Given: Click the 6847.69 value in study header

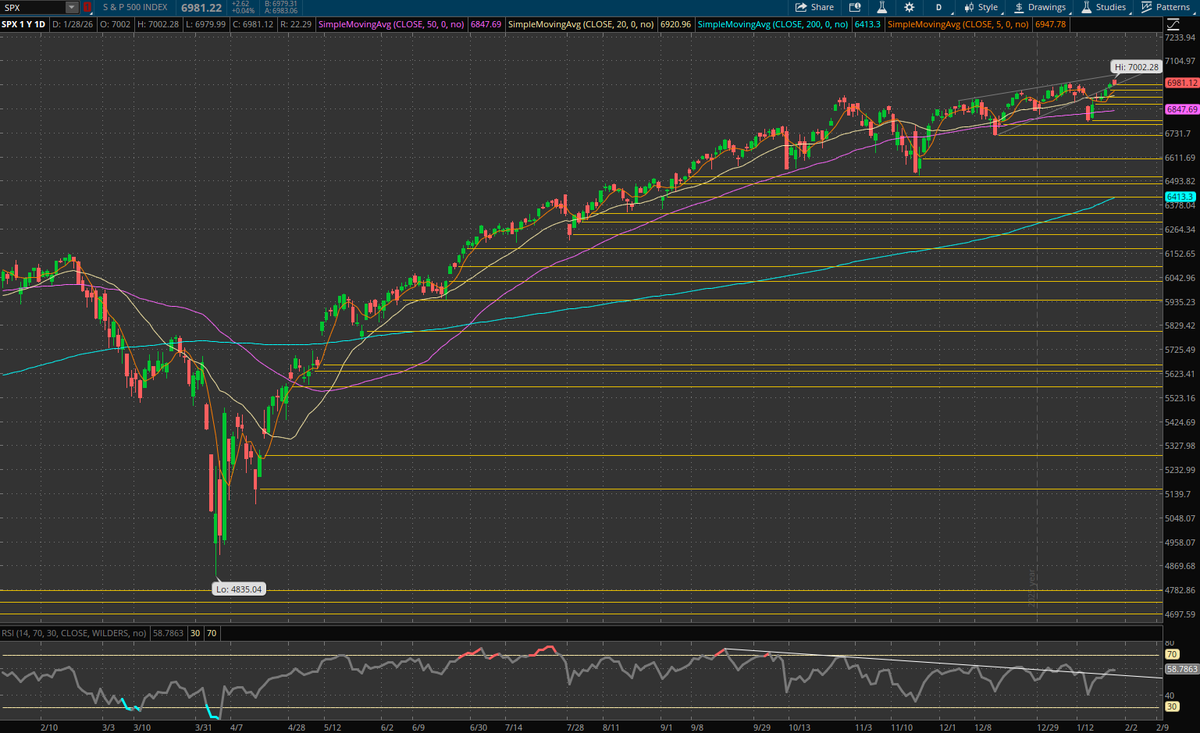Looking at the screenshot, I should (486, 24).
